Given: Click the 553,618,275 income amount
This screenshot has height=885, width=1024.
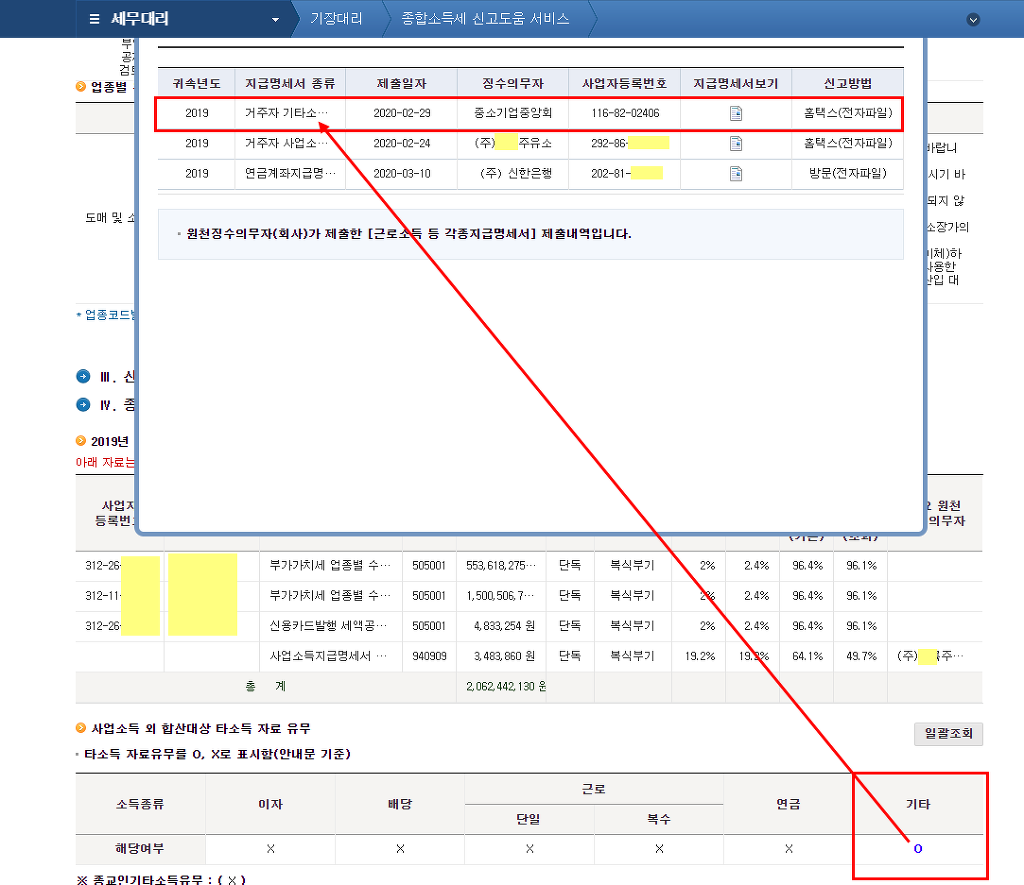Looking at the screenshot, I should coord(501,566).
